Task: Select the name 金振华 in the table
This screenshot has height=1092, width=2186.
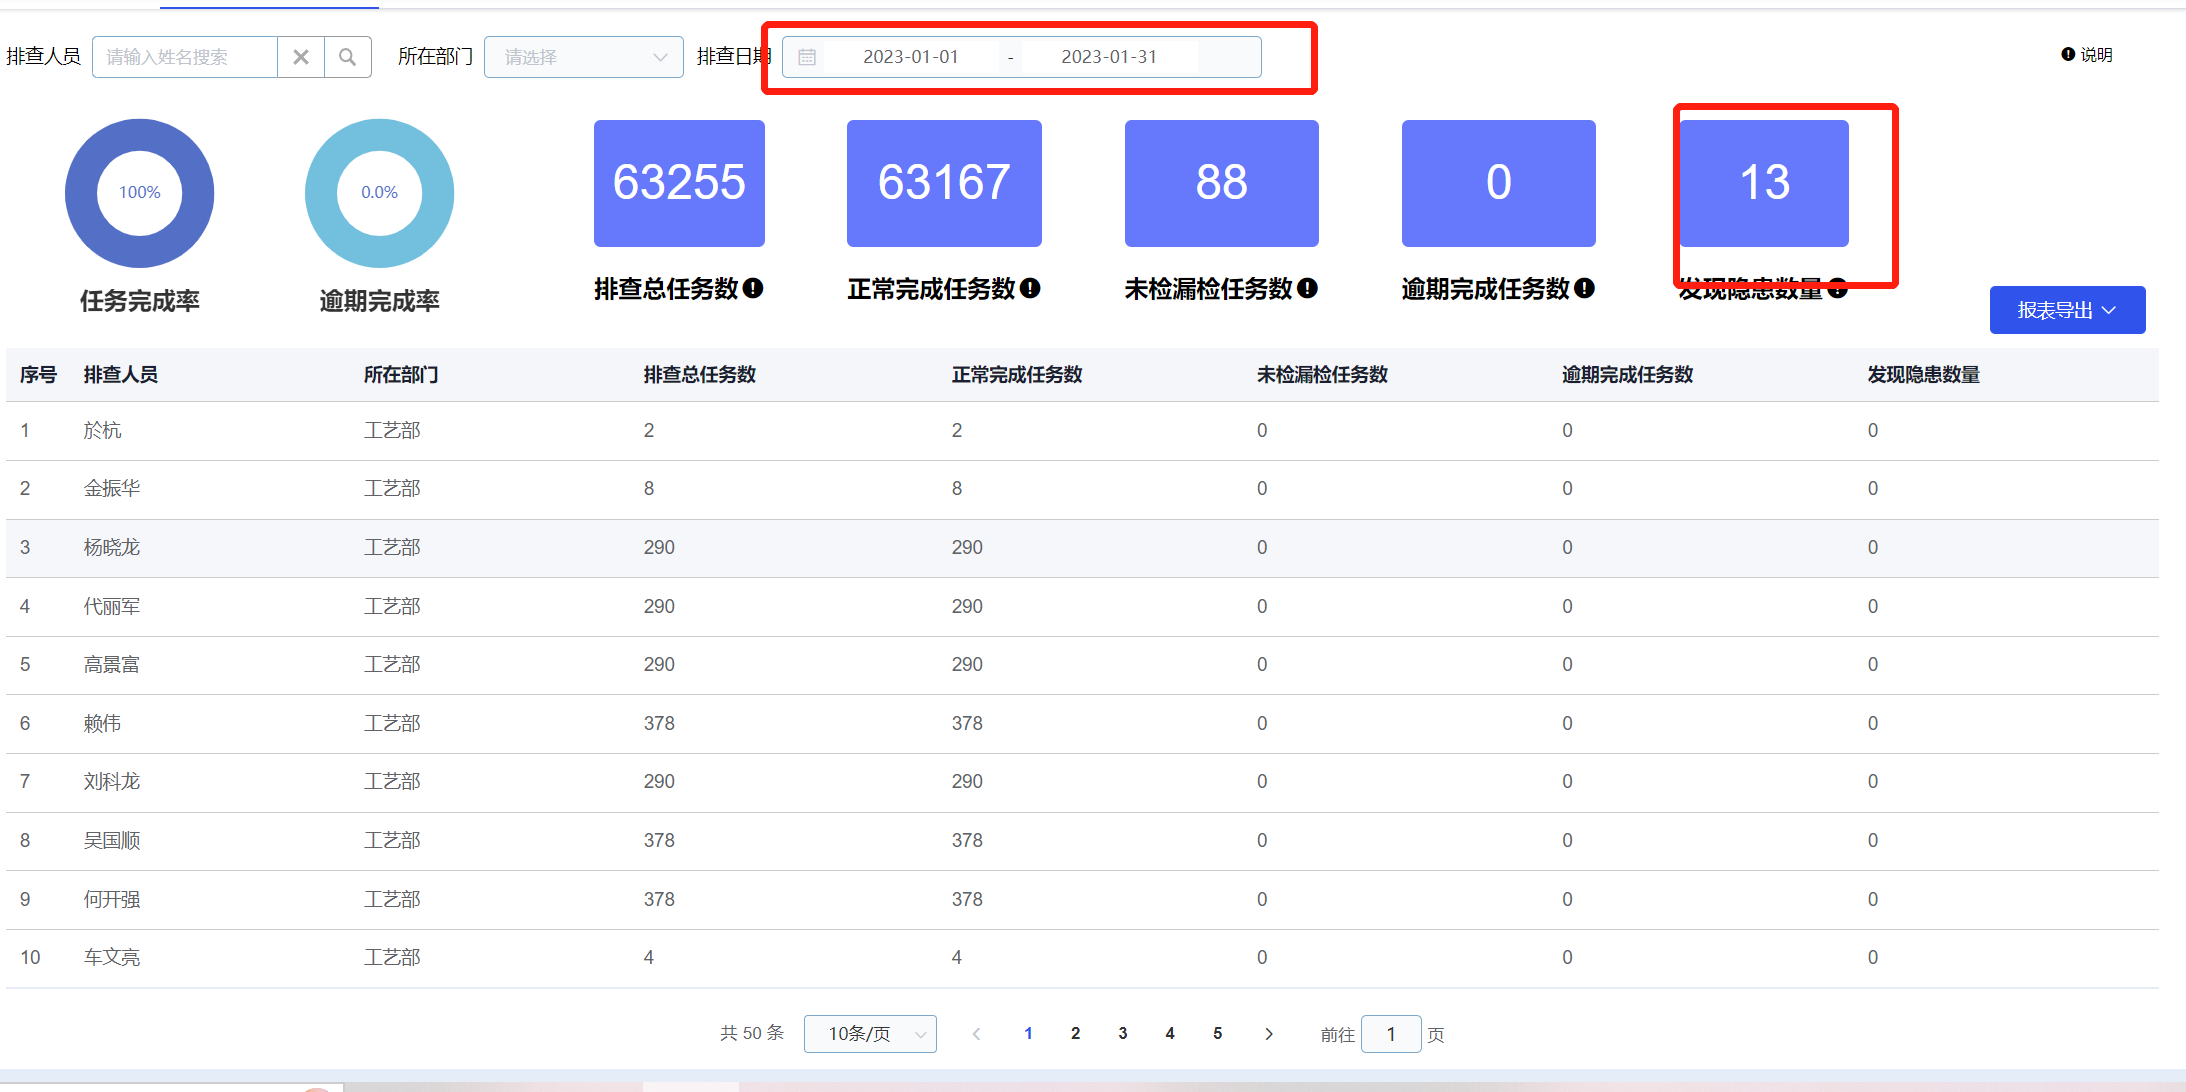Action: (112, 488)
